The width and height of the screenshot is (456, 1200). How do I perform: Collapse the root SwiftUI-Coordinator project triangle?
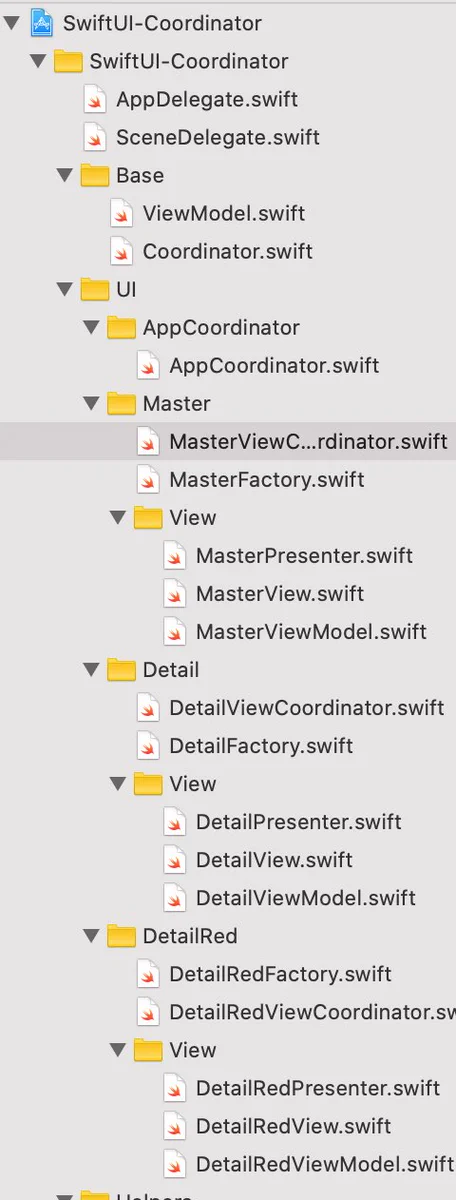click(x=12, y=23)
